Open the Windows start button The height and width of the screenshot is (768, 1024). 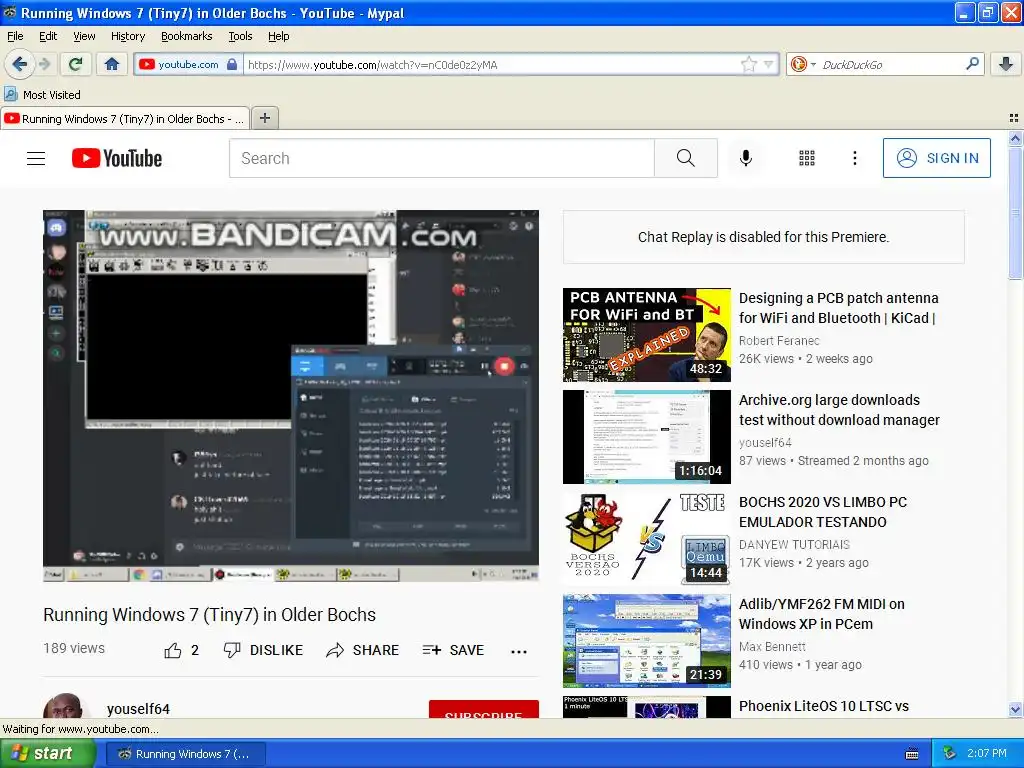(x=48, y=753)
